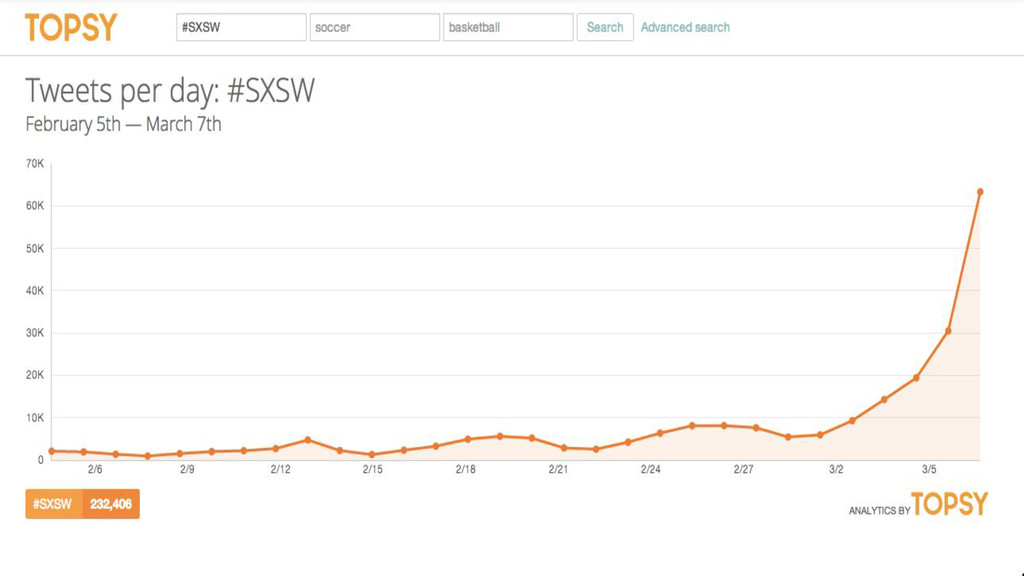Click the 50K y-axis label
1024x576 pixels.
click(x=35, y=249)
